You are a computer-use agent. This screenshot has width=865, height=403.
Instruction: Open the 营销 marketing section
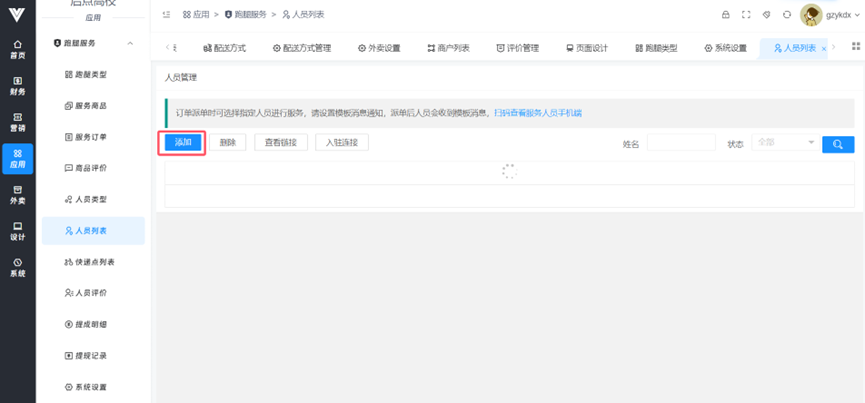tap(17, 122)
